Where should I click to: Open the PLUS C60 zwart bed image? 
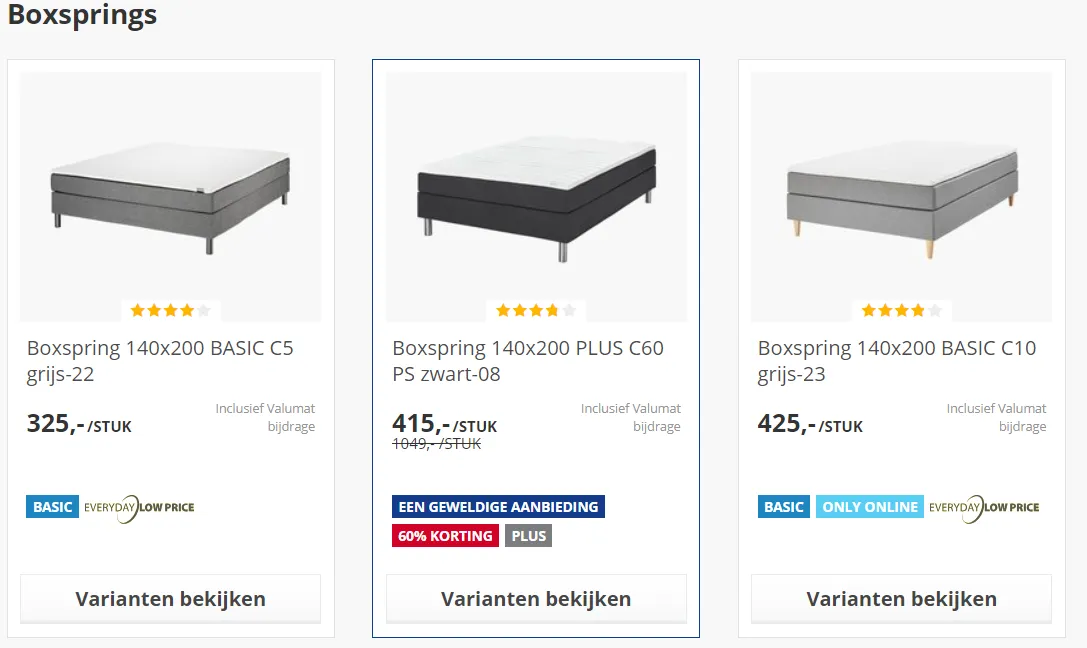[536, 197]
